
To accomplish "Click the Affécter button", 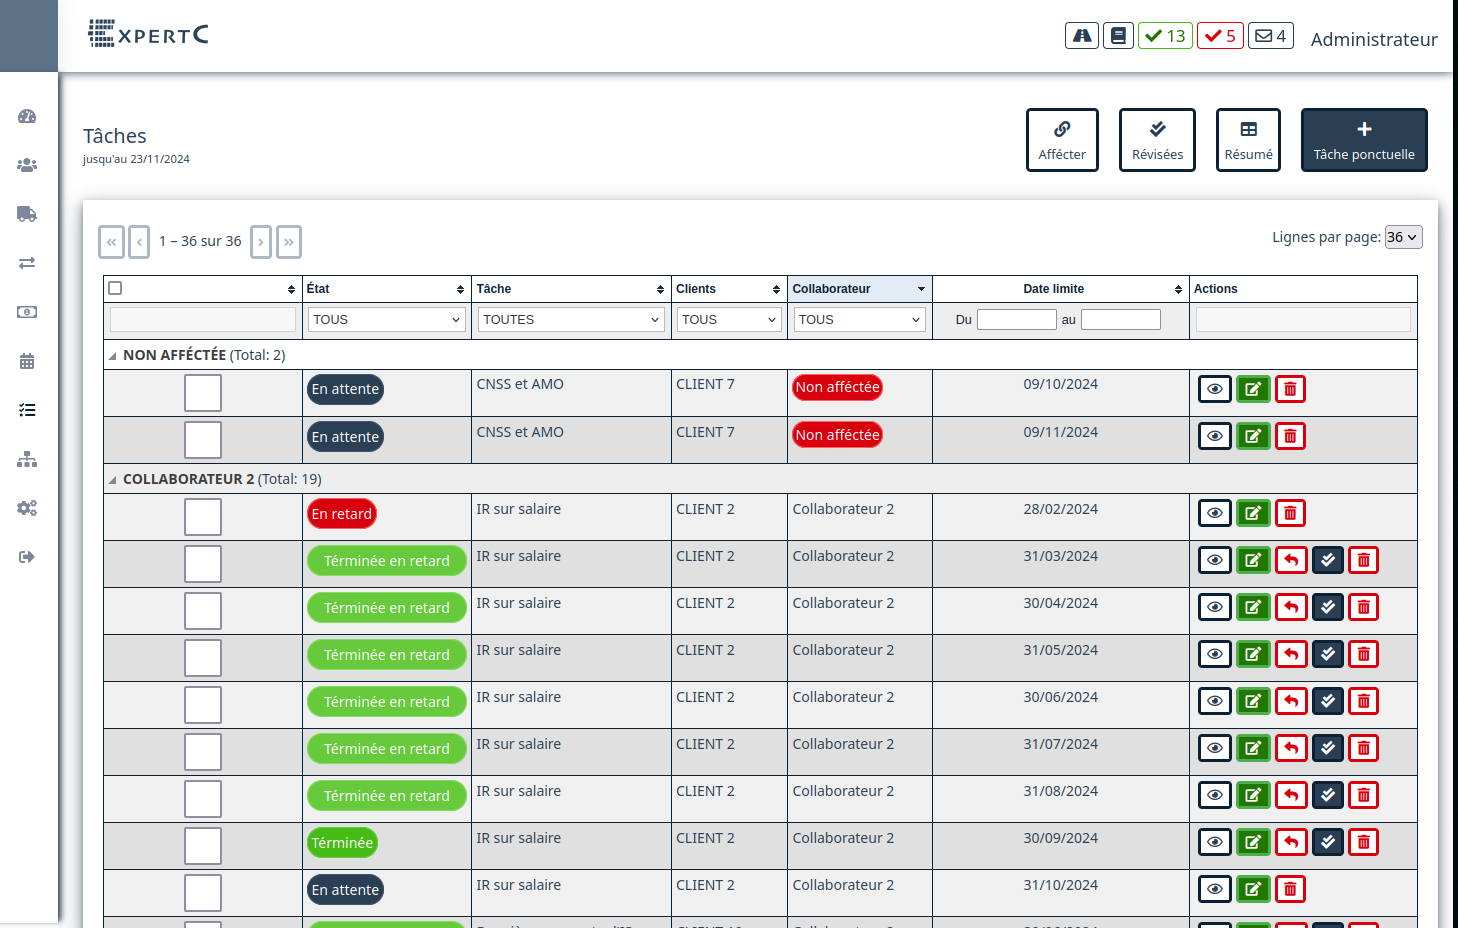I will 1061,140.
